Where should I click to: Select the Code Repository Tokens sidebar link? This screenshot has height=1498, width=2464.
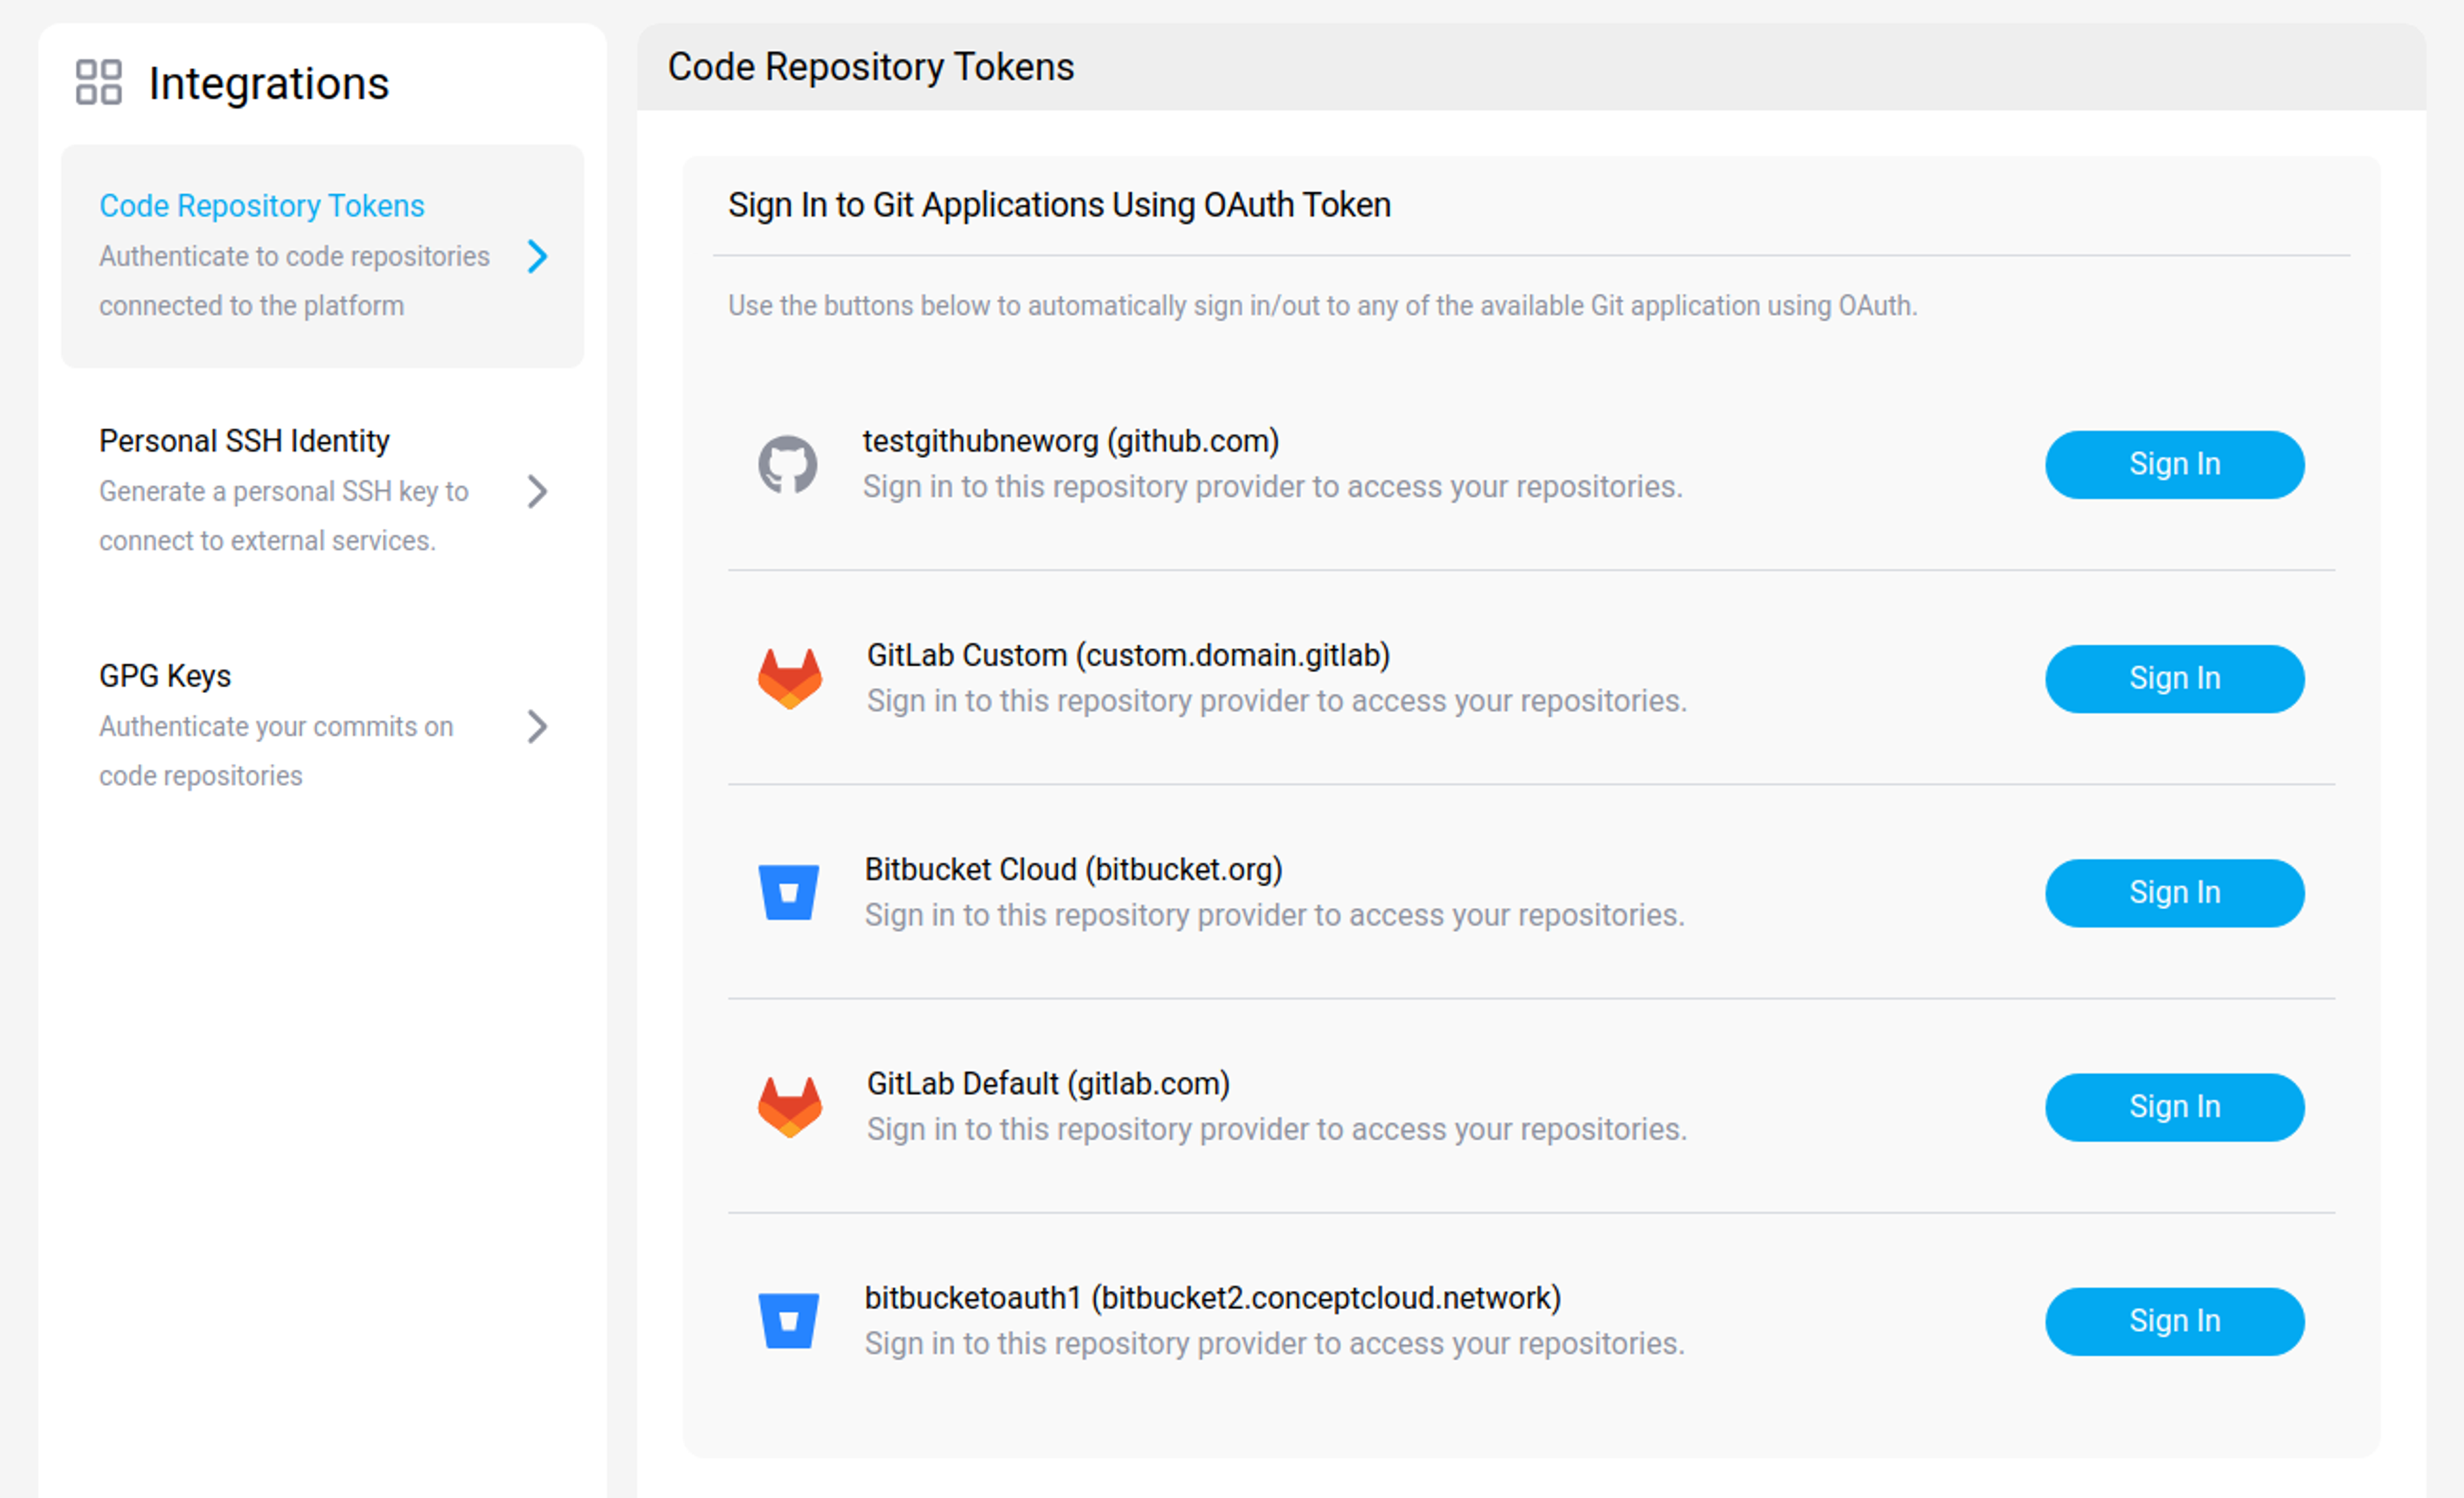(261, 205)
